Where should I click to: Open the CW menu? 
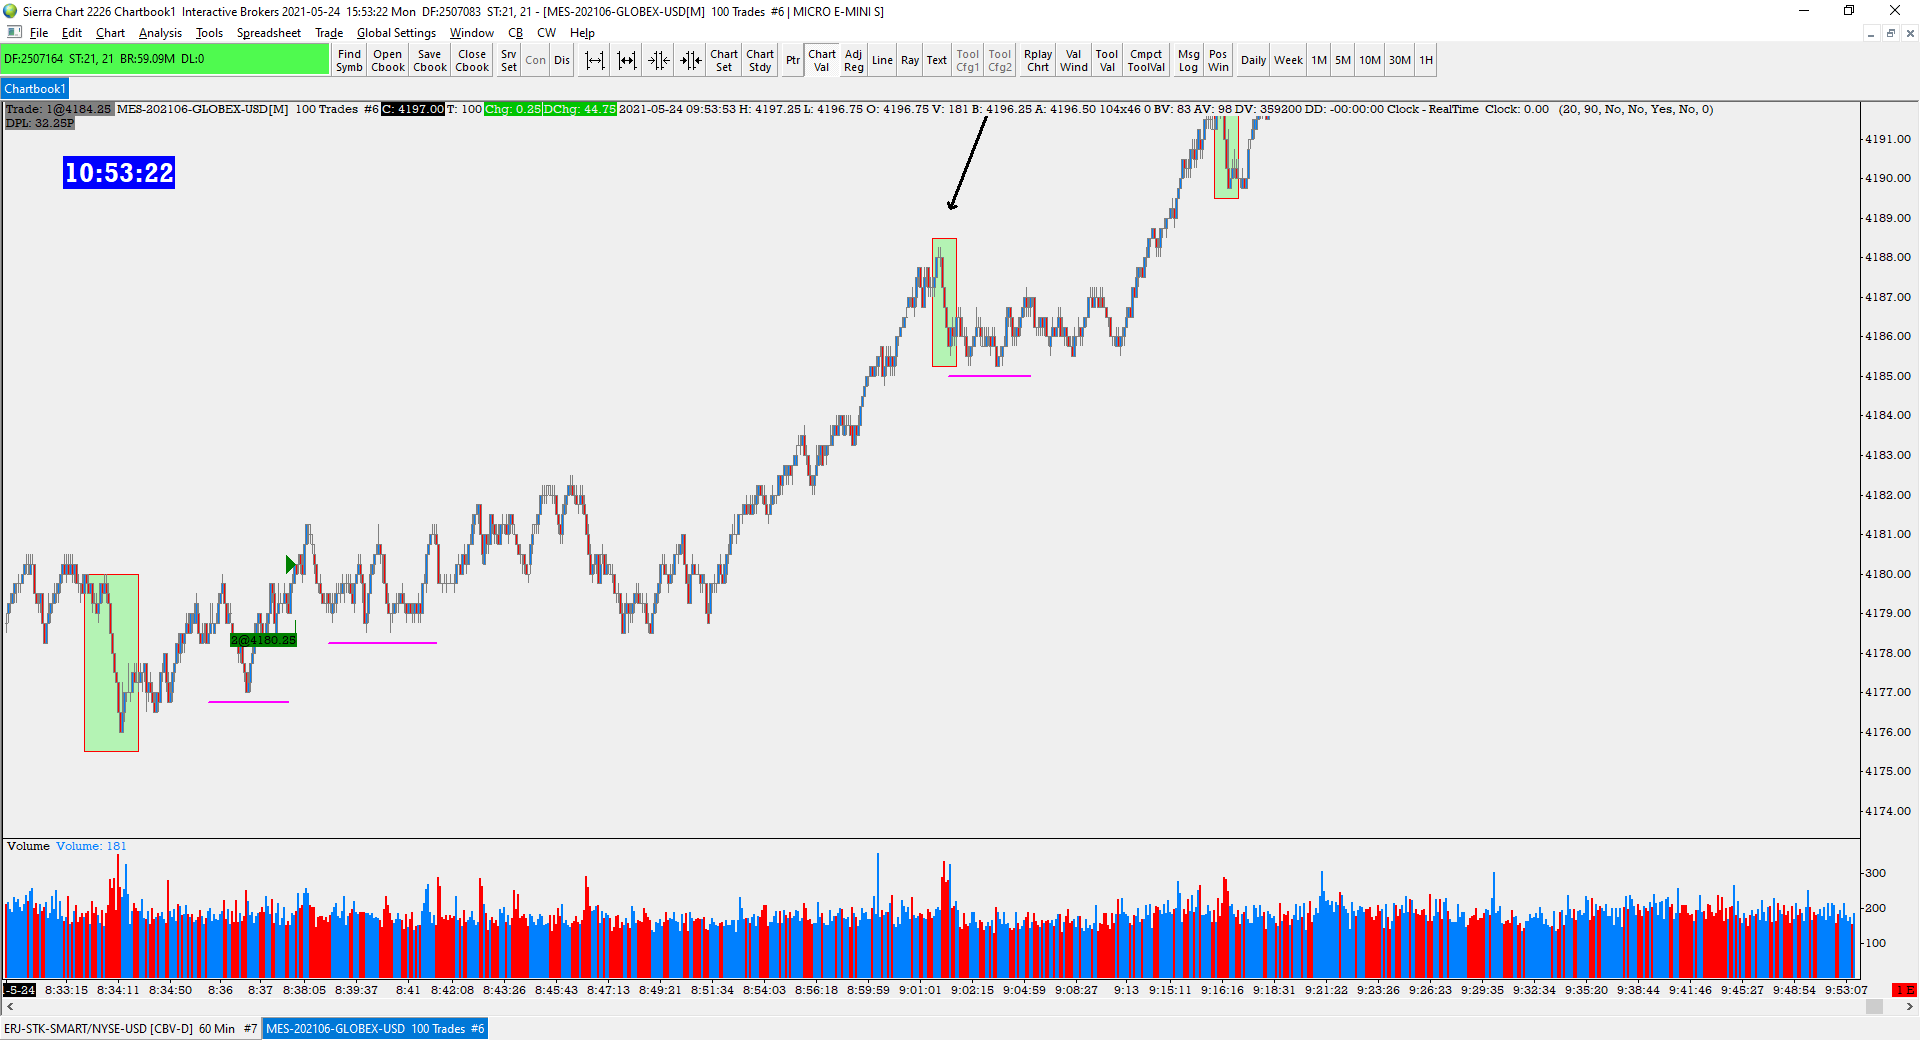click(546, 33)
